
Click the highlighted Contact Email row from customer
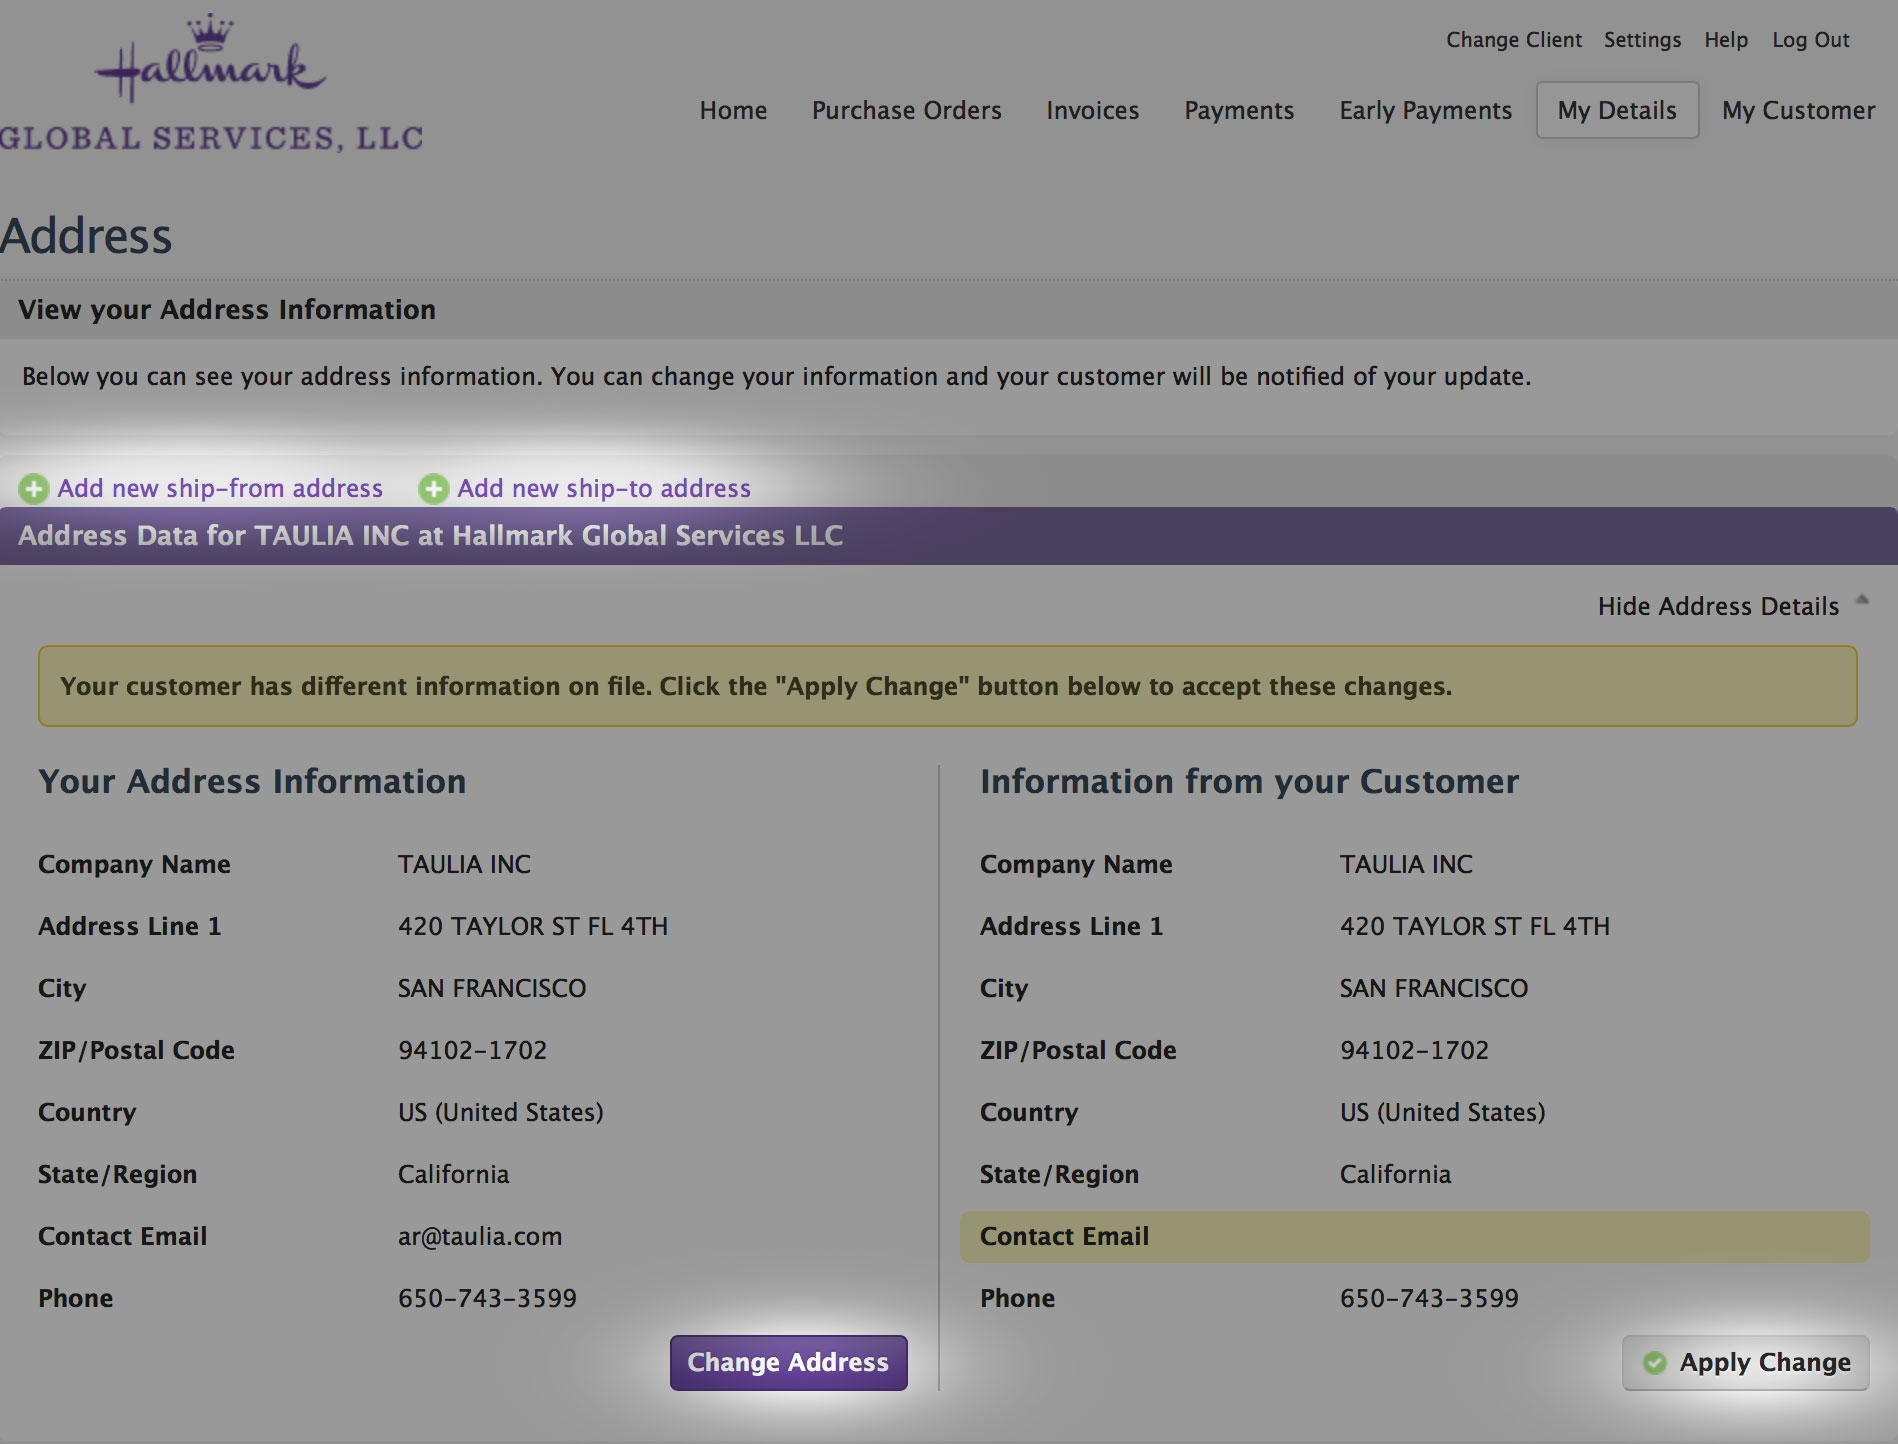tap(1414, 1237)
